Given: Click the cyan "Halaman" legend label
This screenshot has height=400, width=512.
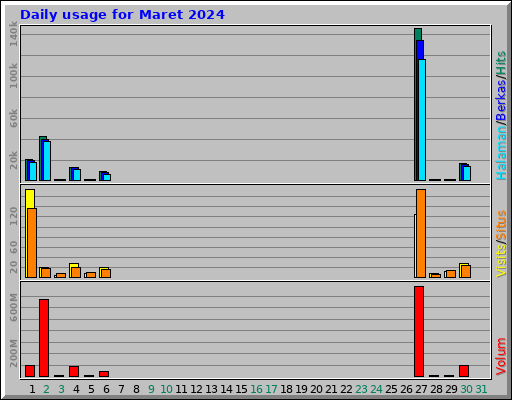Looking at the screenshot, I should click(501, 152).
